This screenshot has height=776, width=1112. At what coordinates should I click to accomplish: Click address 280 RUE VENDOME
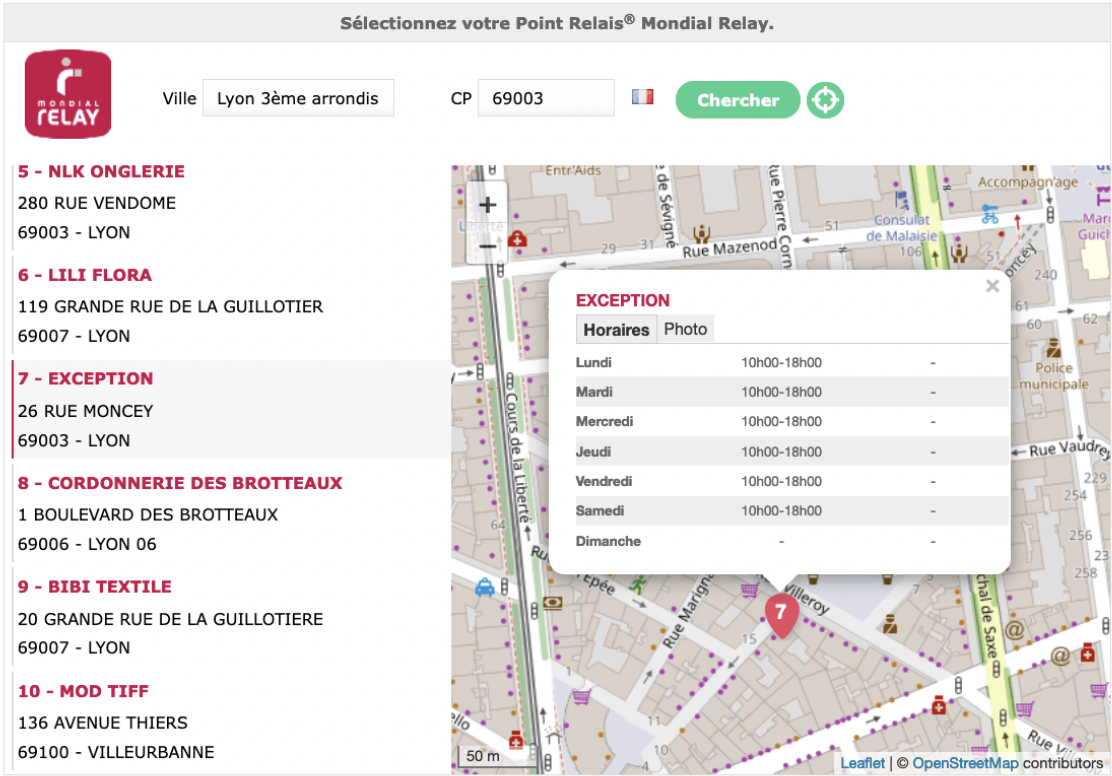pyautogui.click(x=97, y=203)
